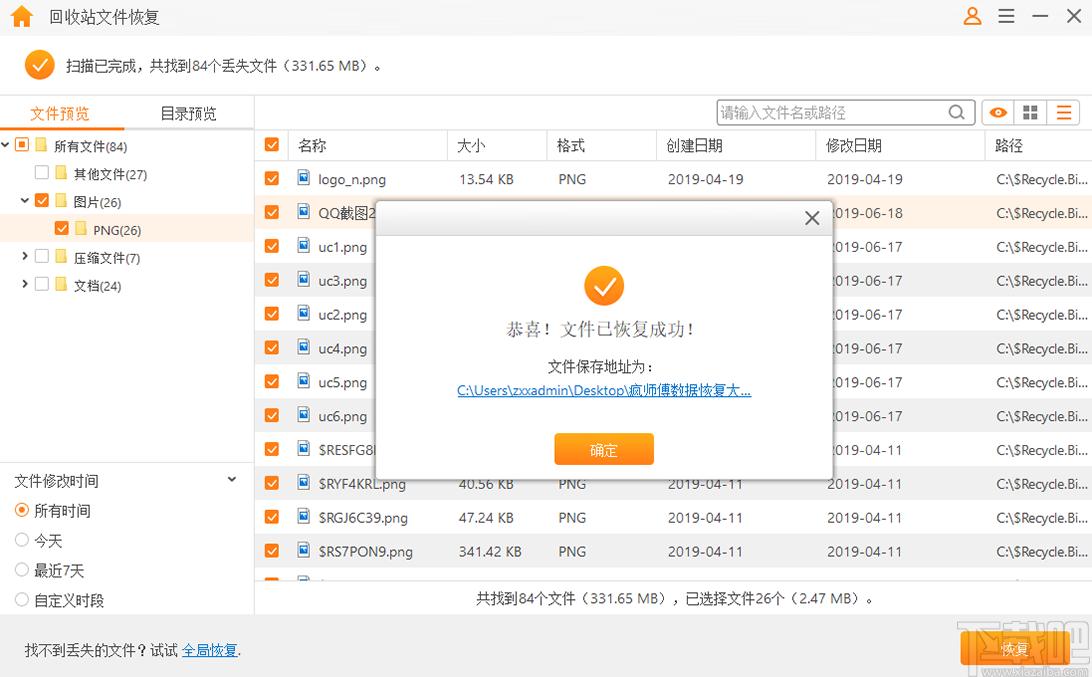Click the orange 恢复 button

[x=1014, y=649]
